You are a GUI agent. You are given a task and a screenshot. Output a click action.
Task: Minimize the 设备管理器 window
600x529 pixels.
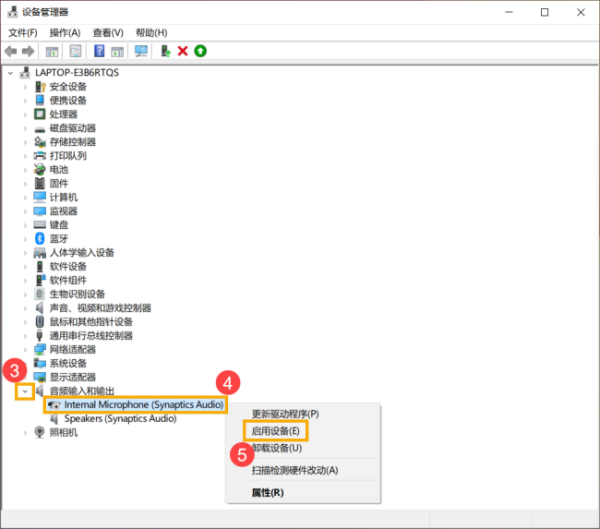(509, 12)
